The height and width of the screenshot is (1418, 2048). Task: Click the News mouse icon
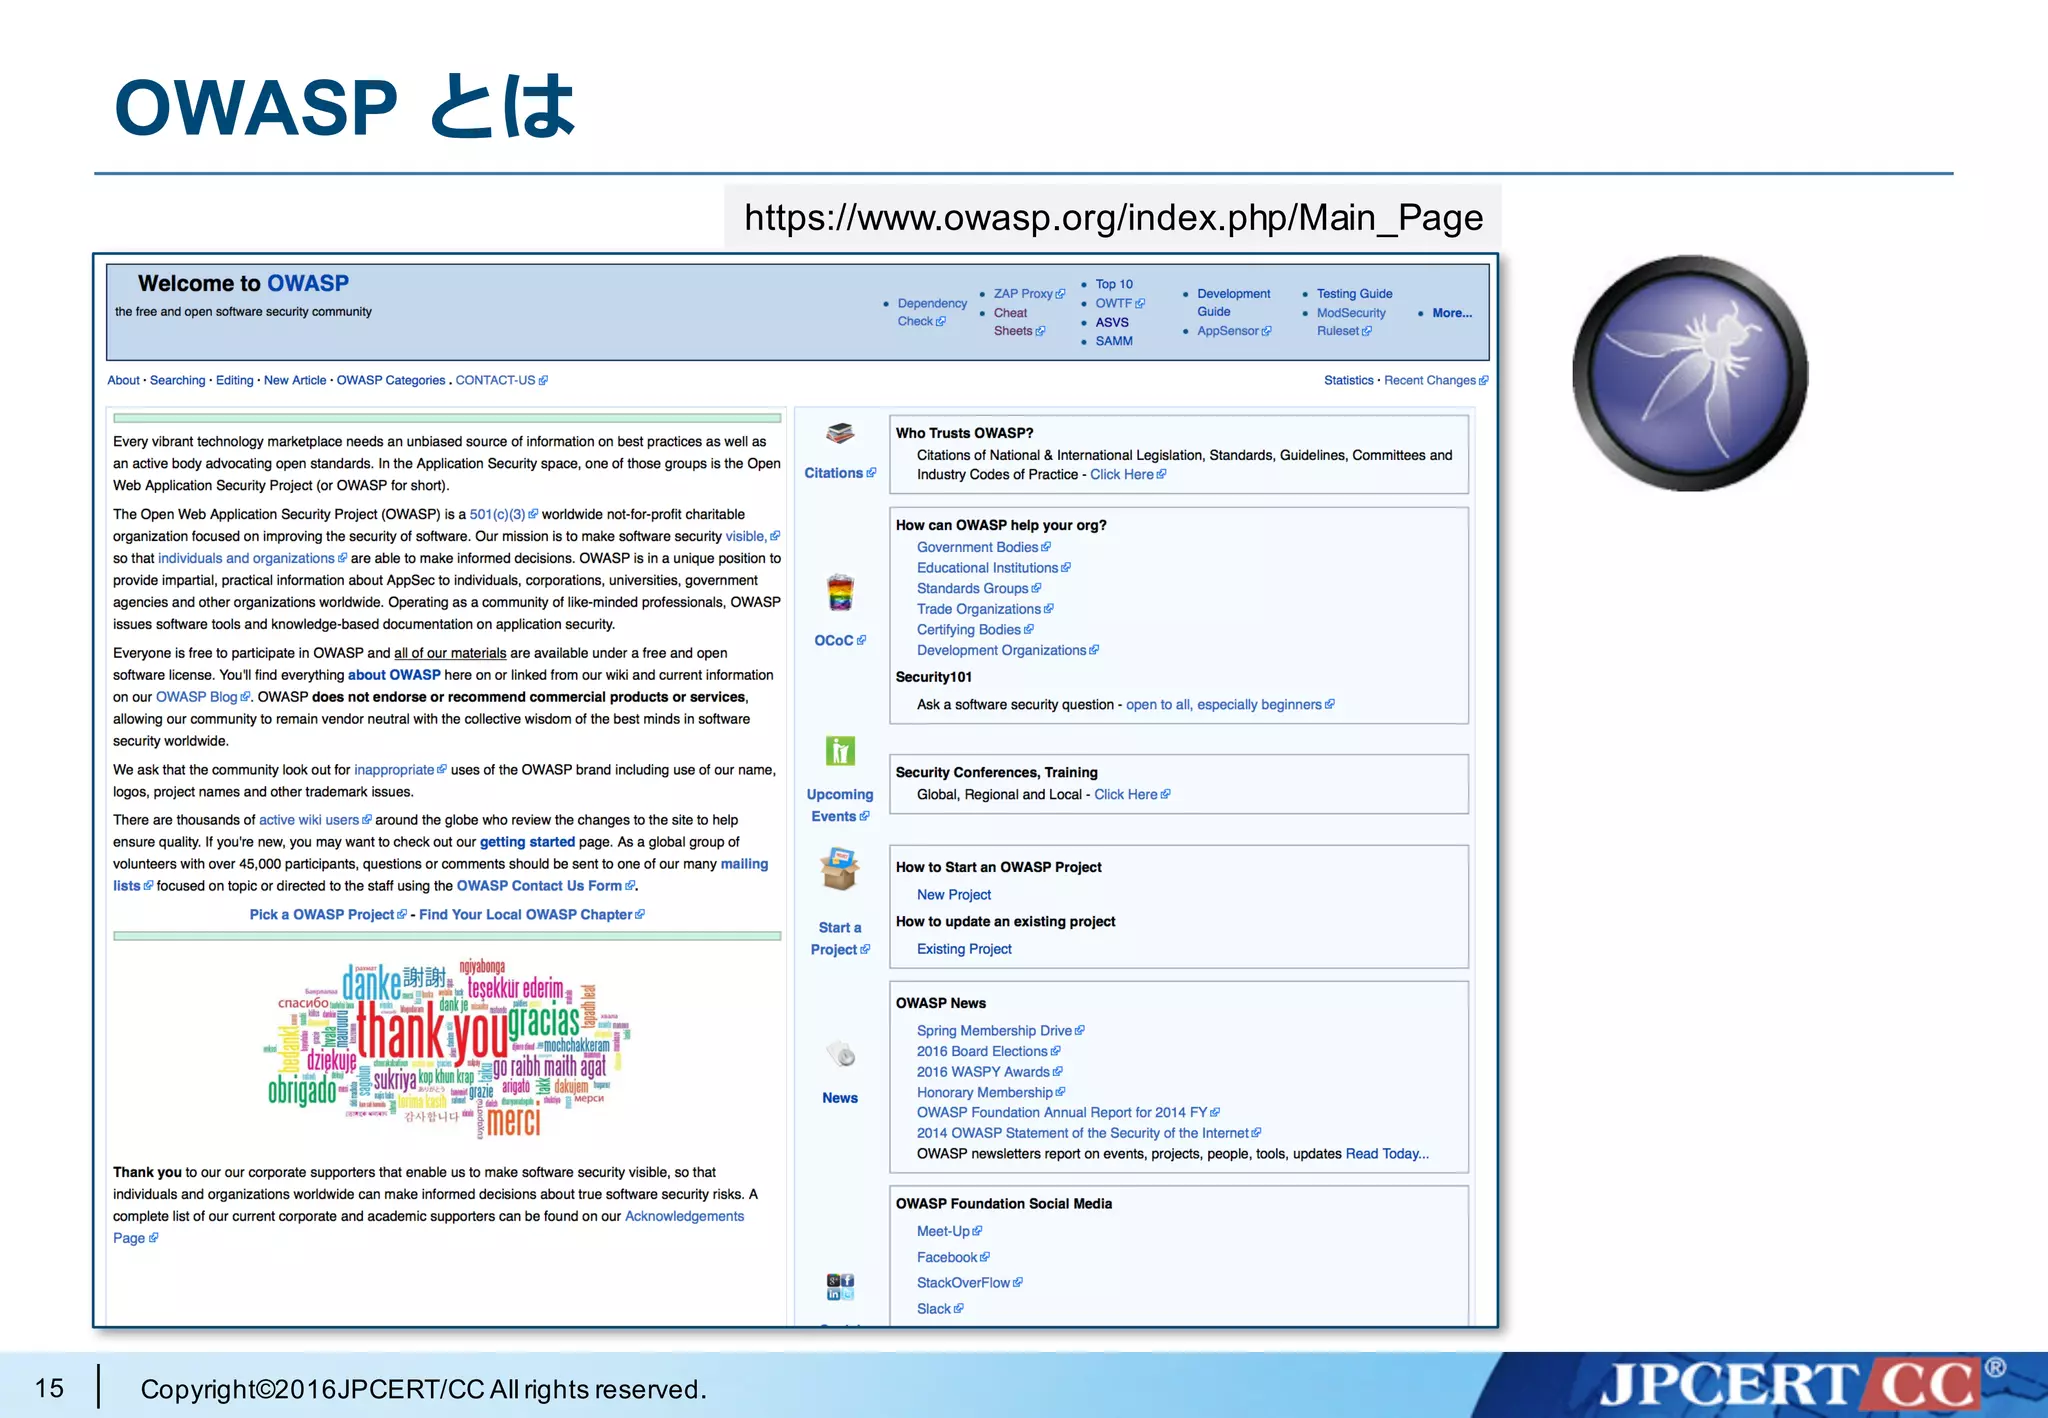[x=840, y=1054]
